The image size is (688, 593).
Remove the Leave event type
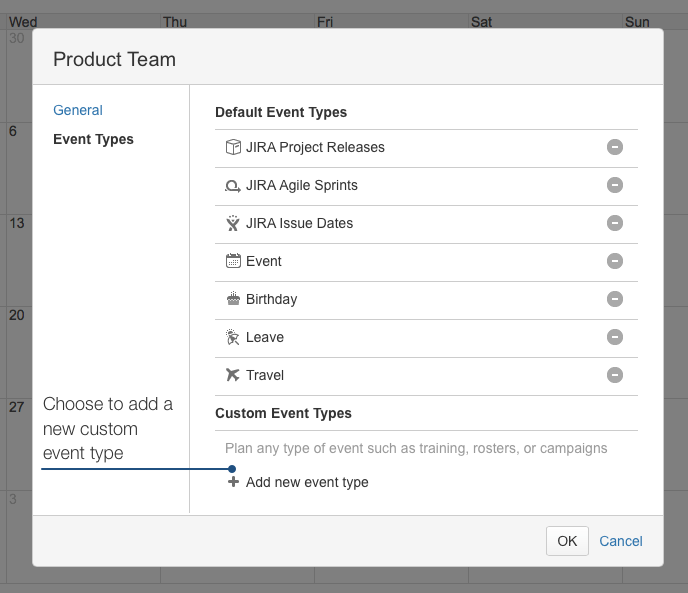click(615, 337)
